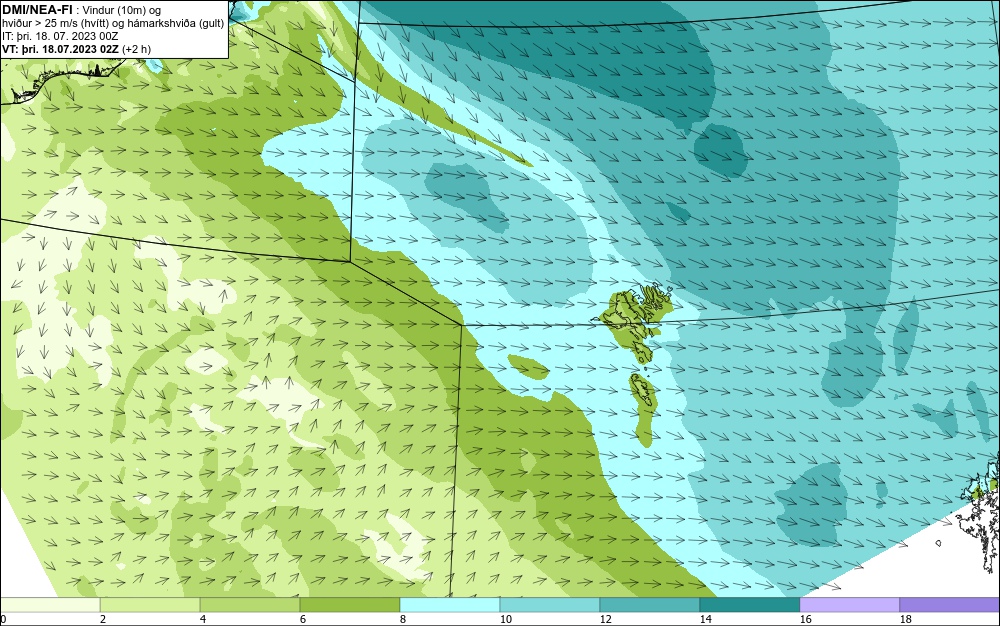Screen dimensions: 1000x626
Task: Click the scale label '18'
Action: (x=905, y=619)
